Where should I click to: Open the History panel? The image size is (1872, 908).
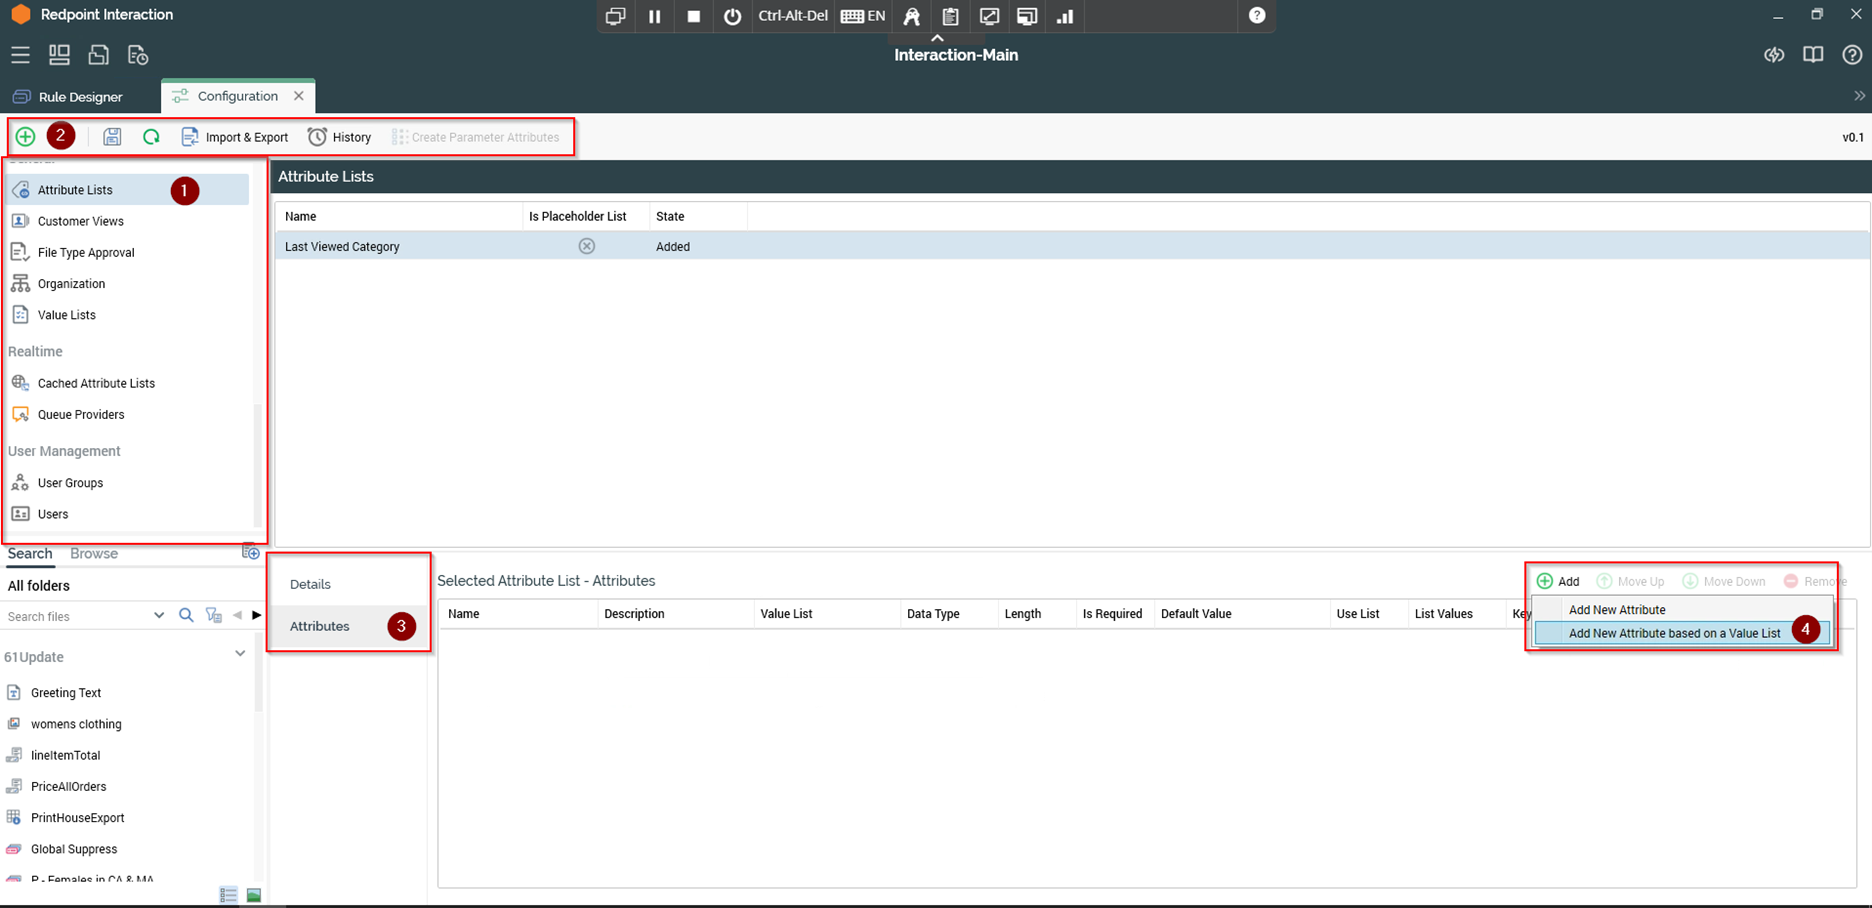[340, 137]
